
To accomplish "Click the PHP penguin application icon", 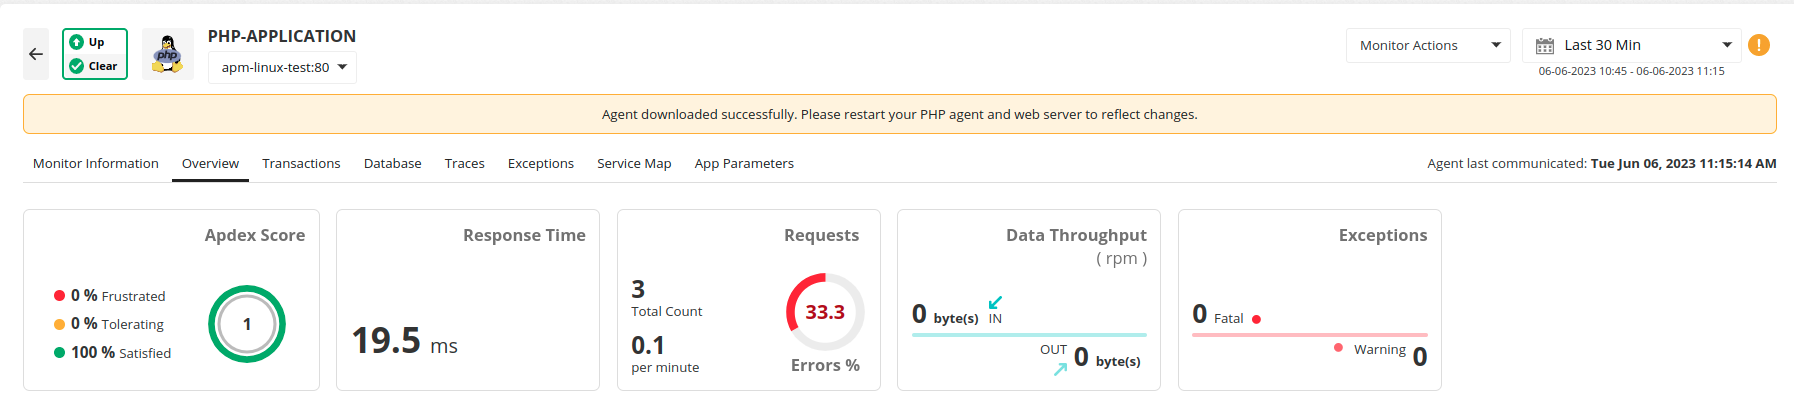I will pyautogui.click(x=167, y=54).
